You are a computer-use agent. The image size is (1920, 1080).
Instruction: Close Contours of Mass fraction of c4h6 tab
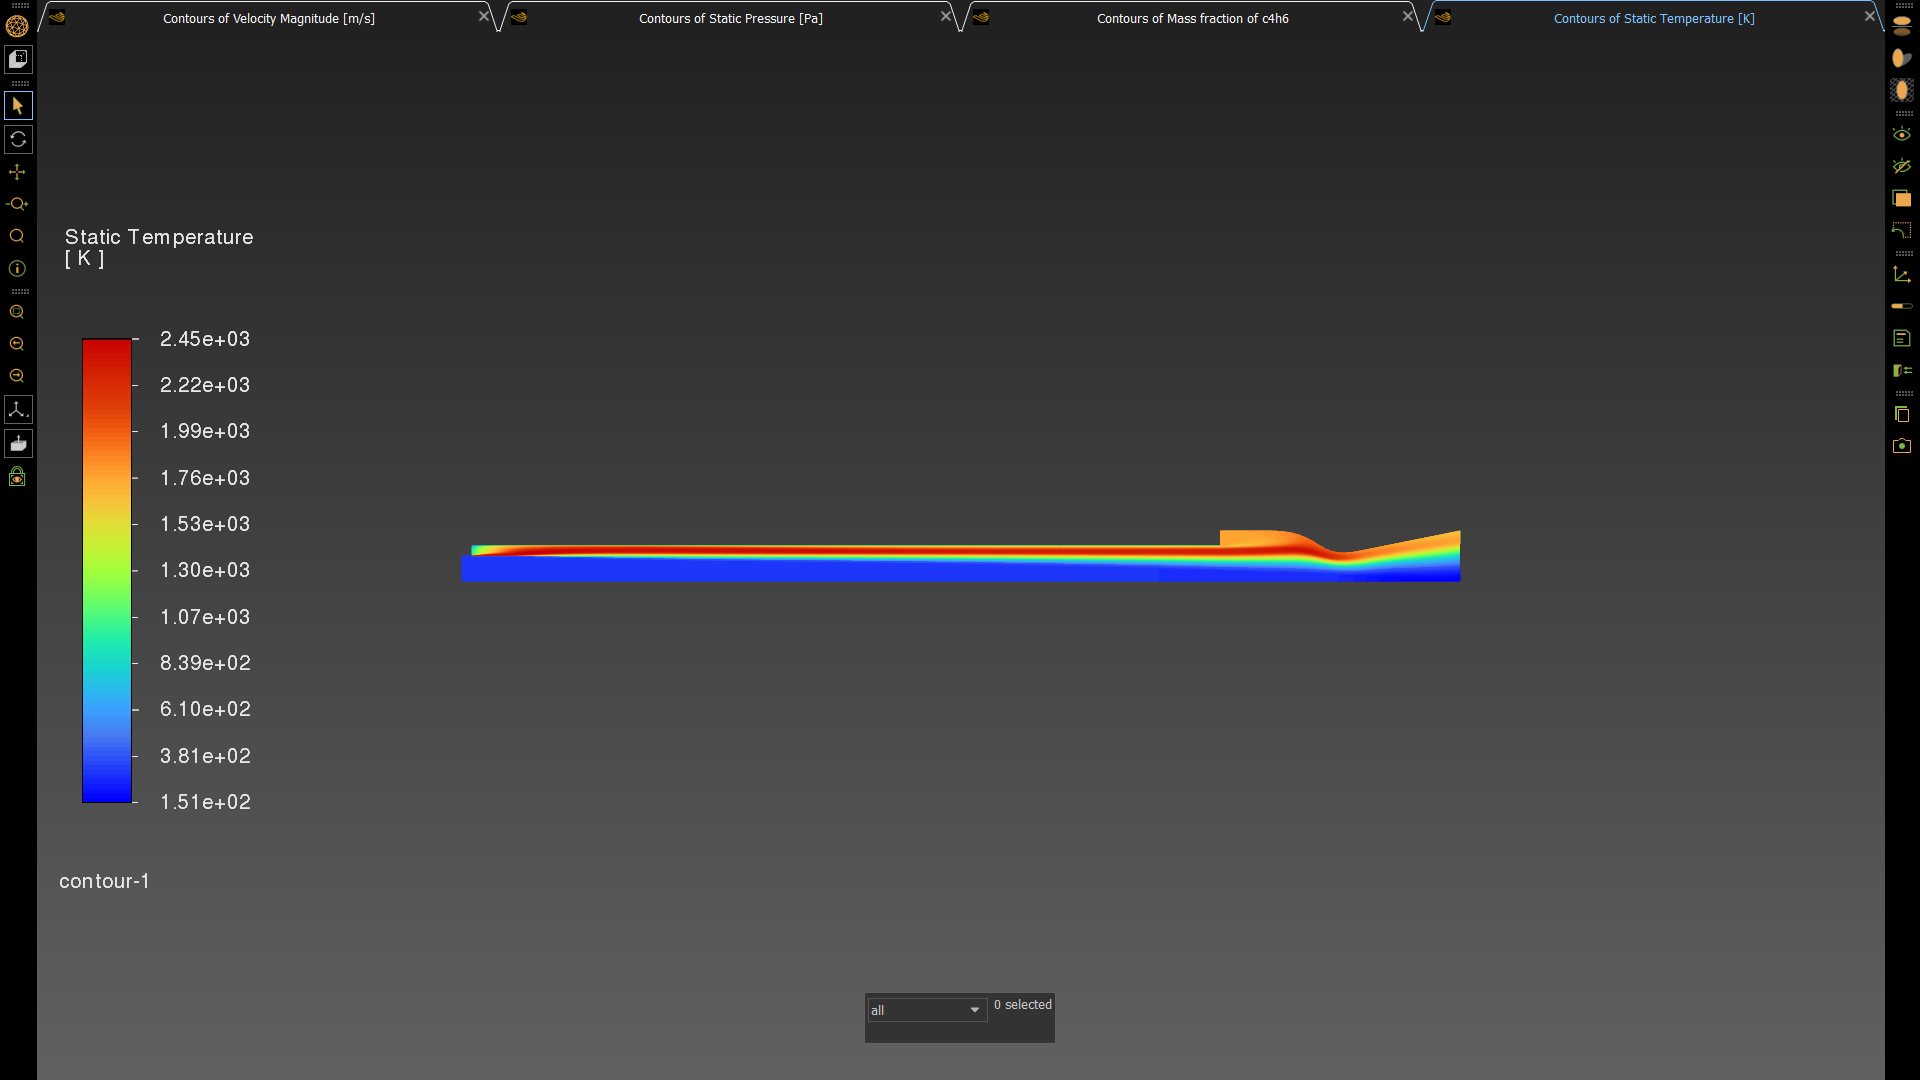1408,16
